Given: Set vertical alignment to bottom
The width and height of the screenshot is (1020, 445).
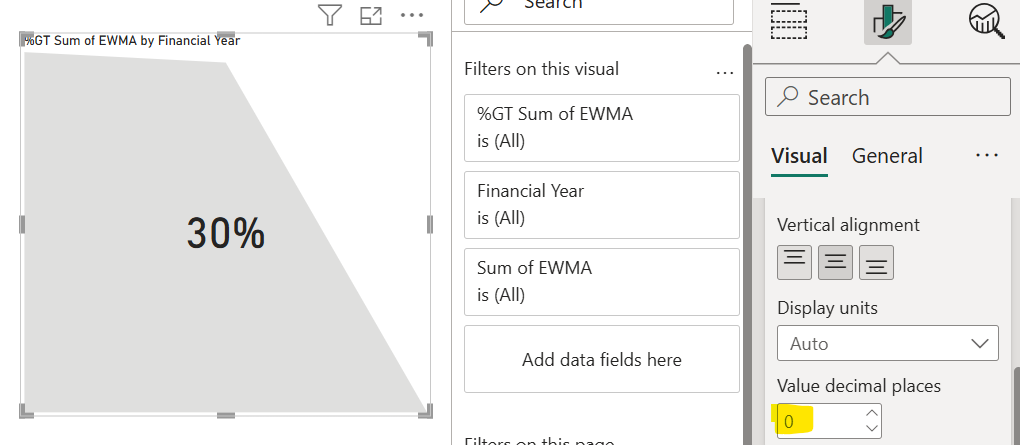Looking at the screenshot, I should click(876, 262).
